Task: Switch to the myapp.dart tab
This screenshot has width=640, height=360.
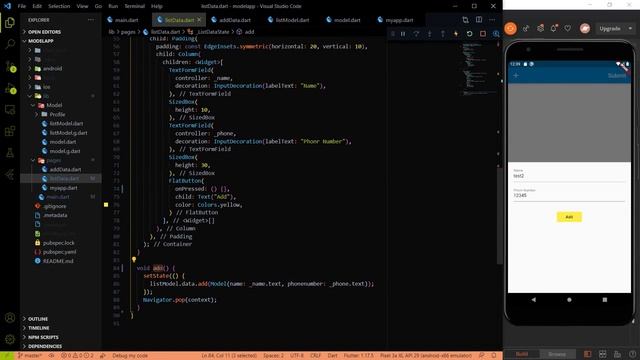Action: pyautogui.click(x=399, y=20)
